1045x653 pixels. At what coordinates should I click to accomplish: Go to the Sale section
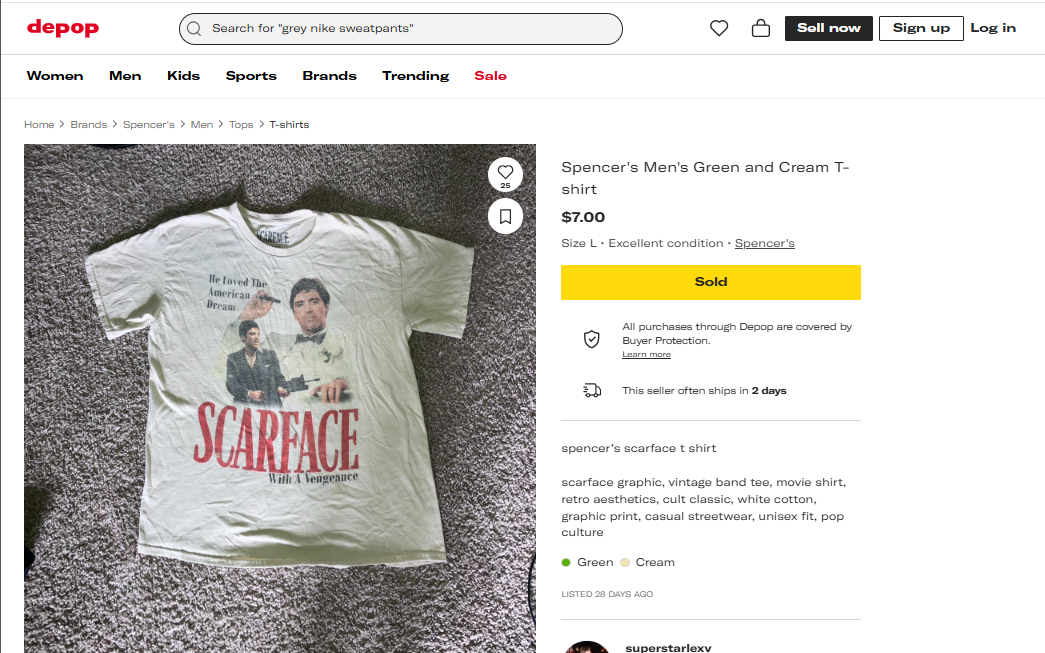490,76
